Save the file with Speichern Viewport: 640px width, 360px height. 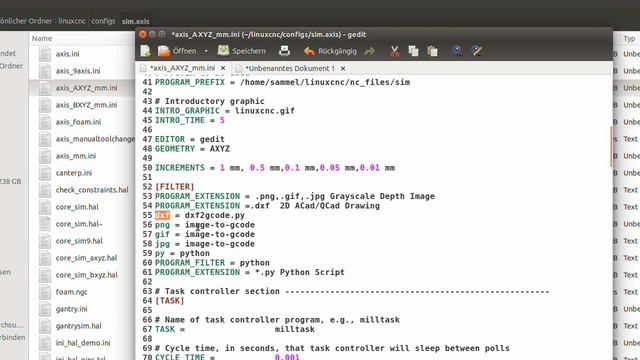tap(241, 51)
